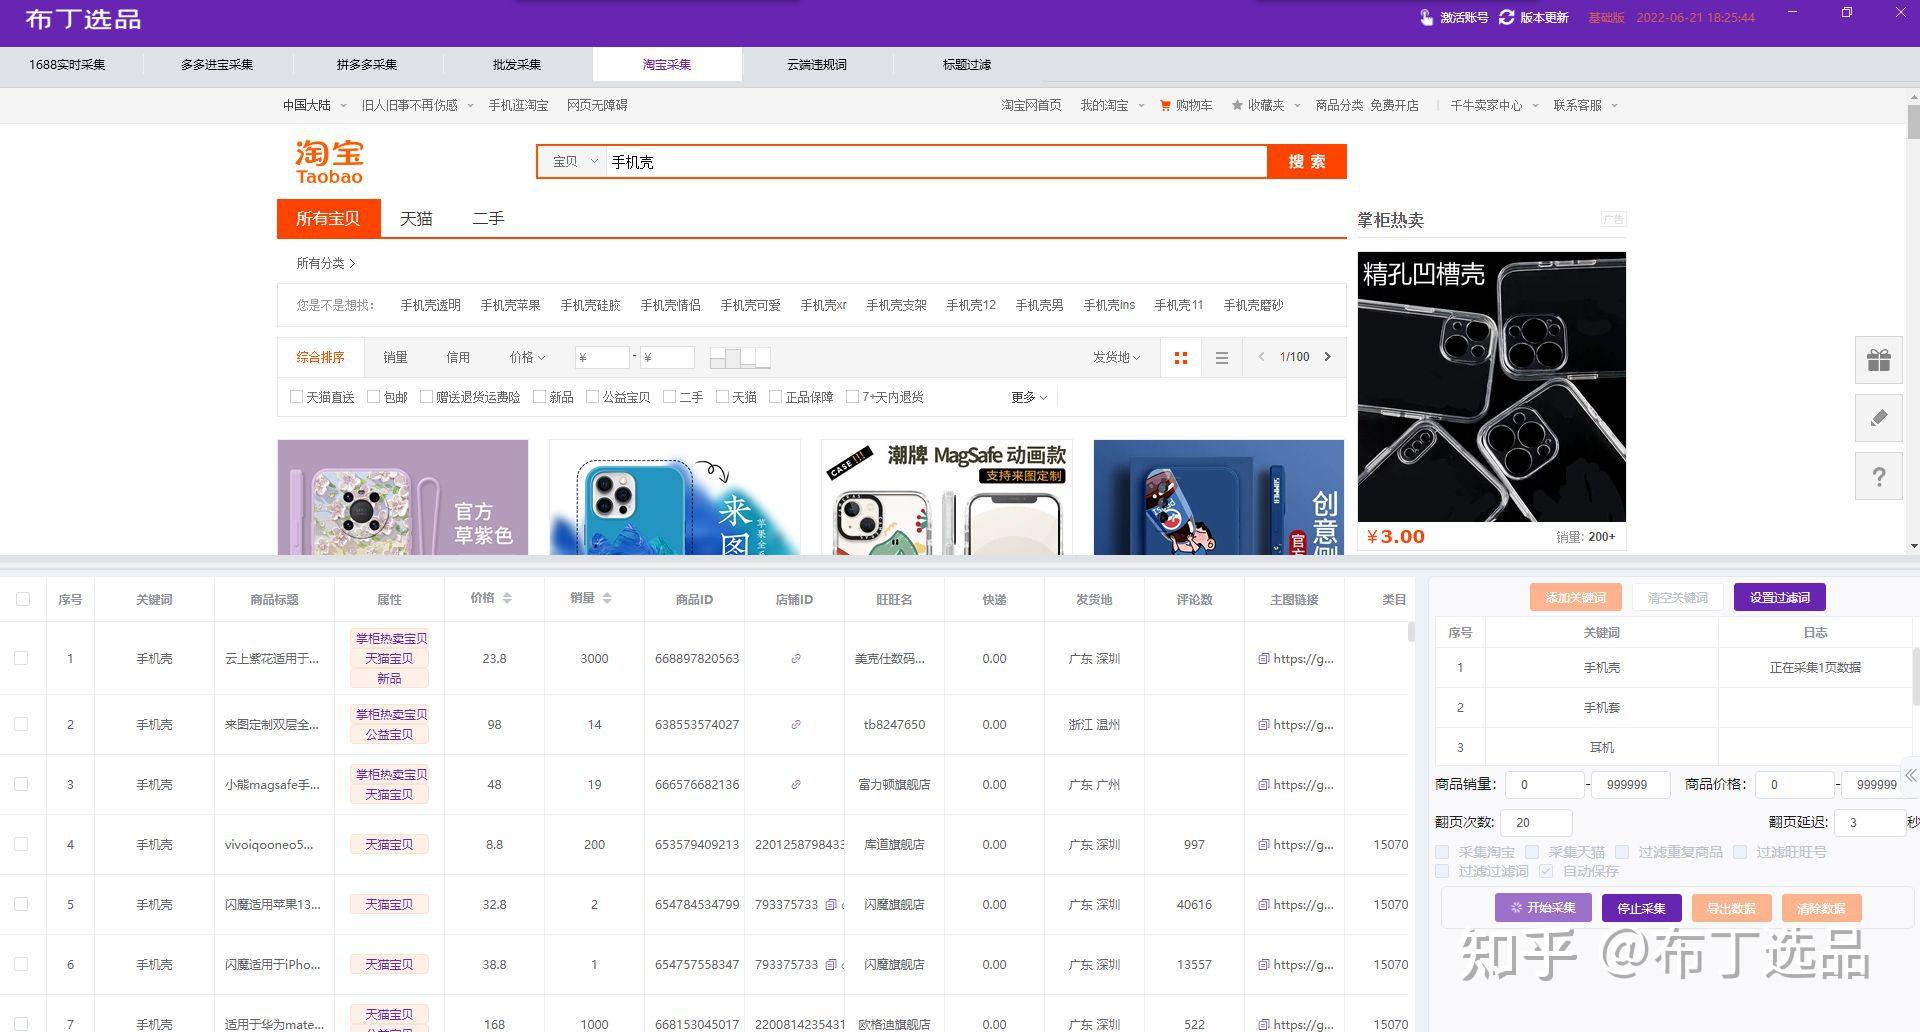The image size is (1920, 1032).
Task: Sort by 销量 column arrows
Action: (x=607, y=598)
